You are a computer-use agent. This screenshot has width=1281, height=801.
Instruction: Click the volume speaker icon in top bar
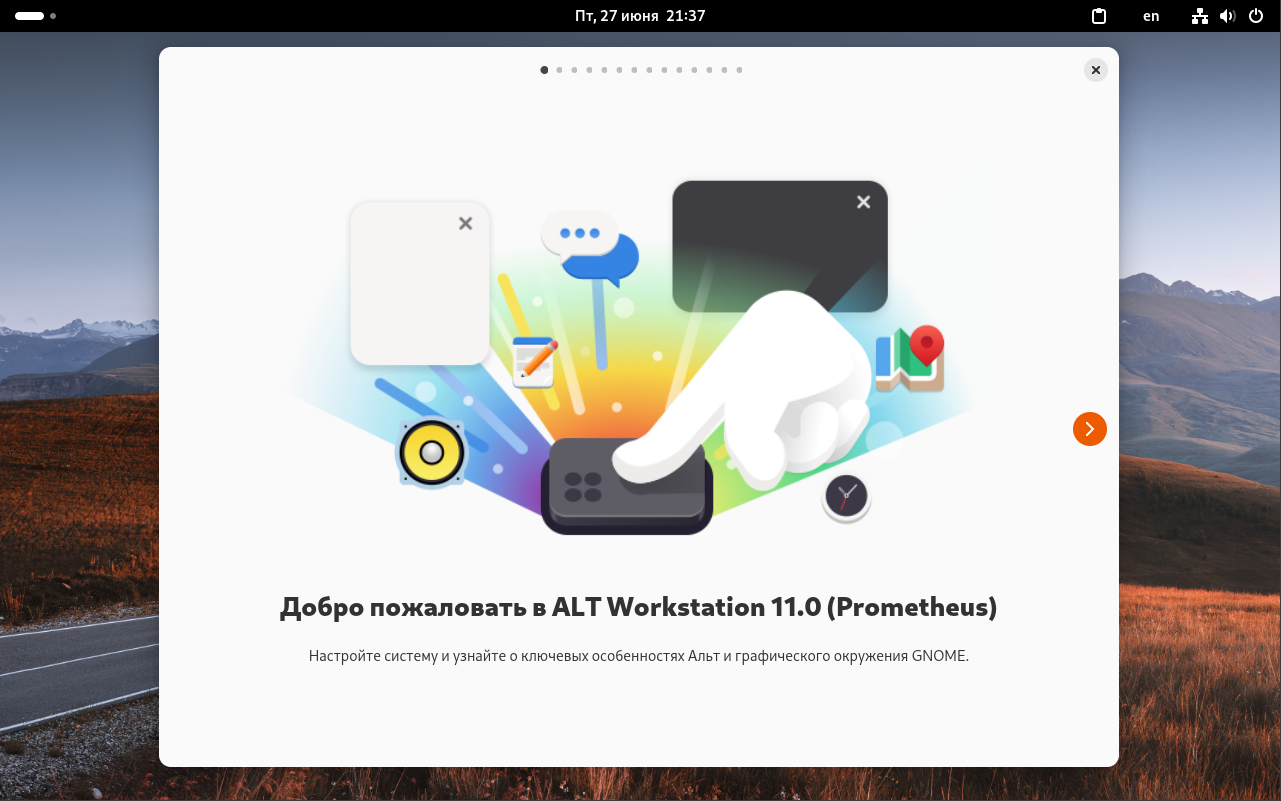(x=1228, y=16)
